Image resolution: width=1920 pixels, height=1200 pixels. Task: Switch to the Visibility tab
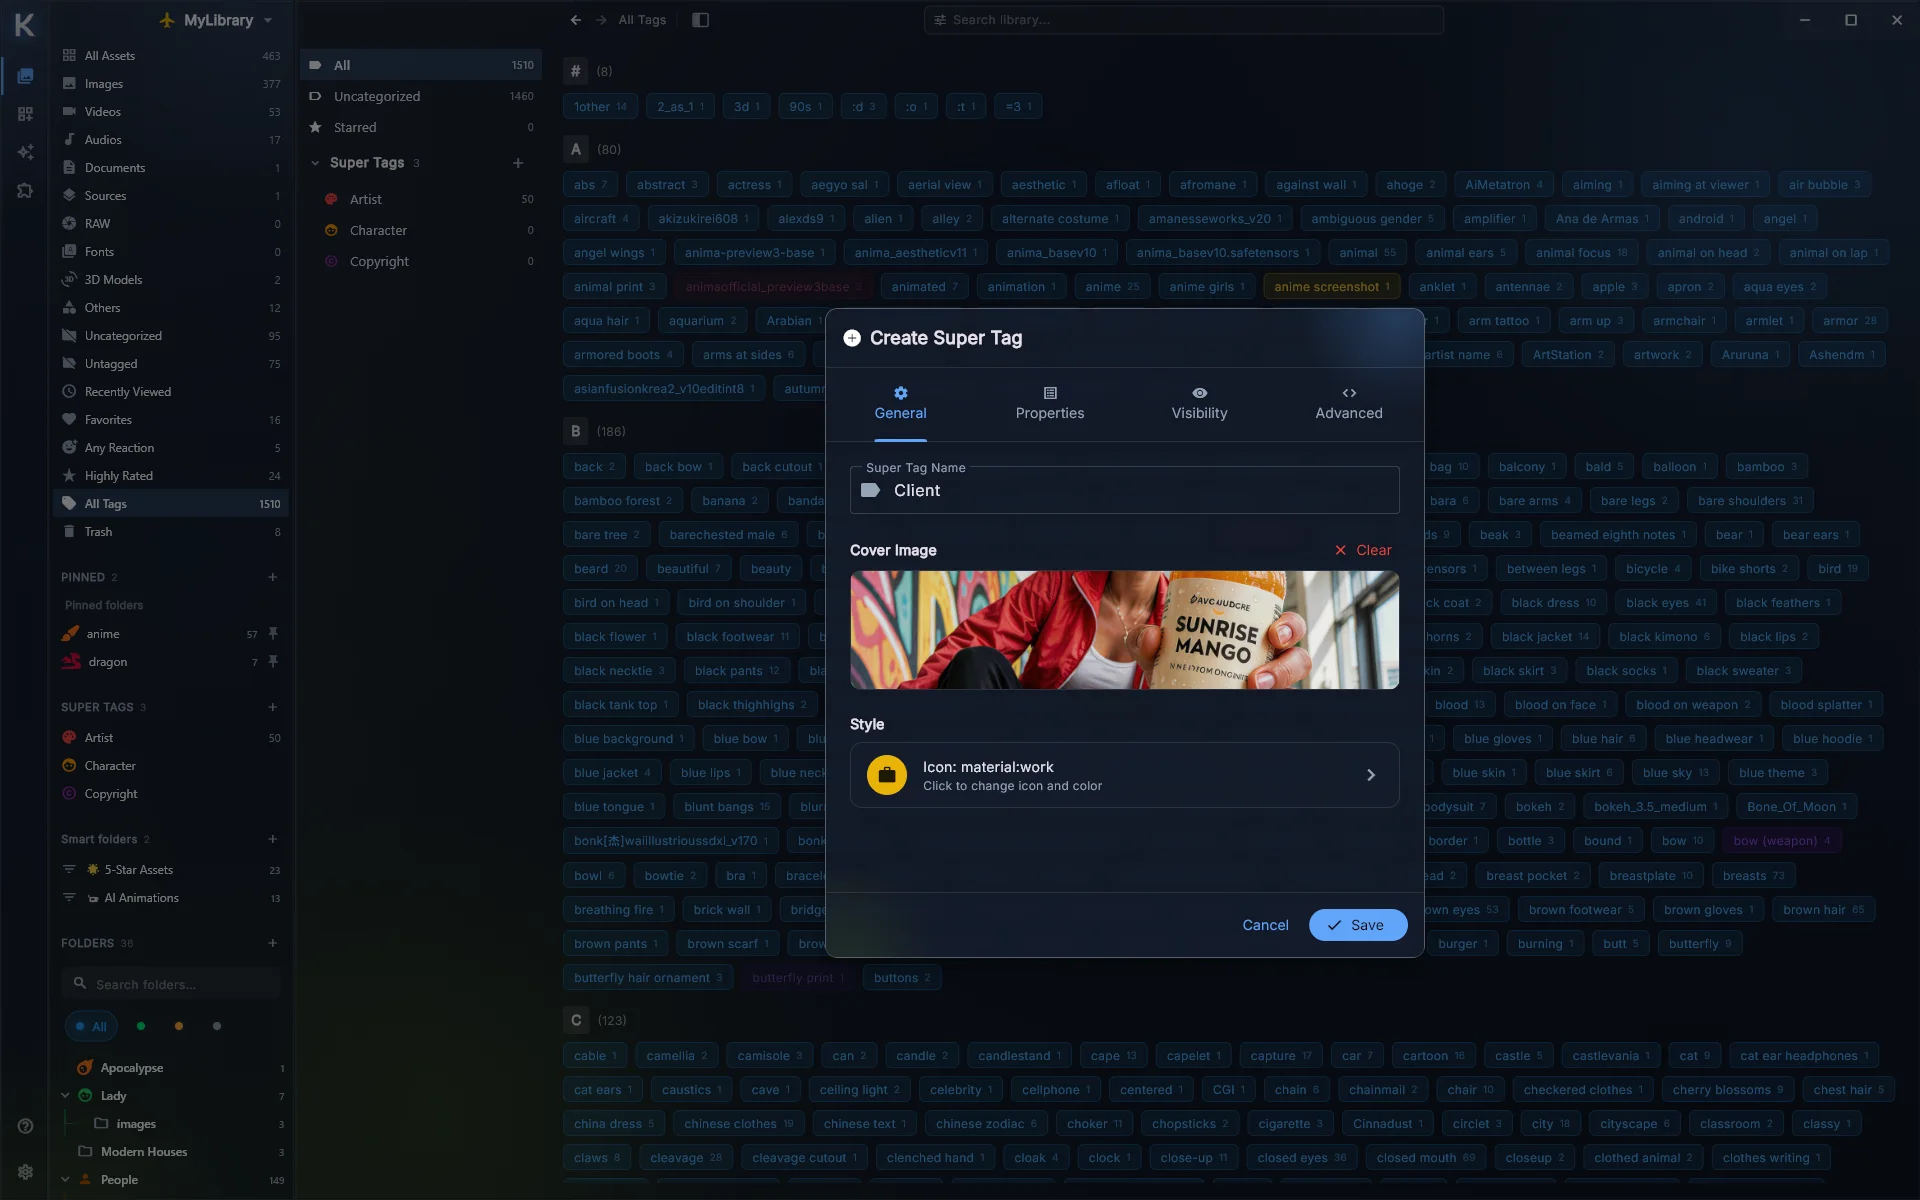[1199, 404]
